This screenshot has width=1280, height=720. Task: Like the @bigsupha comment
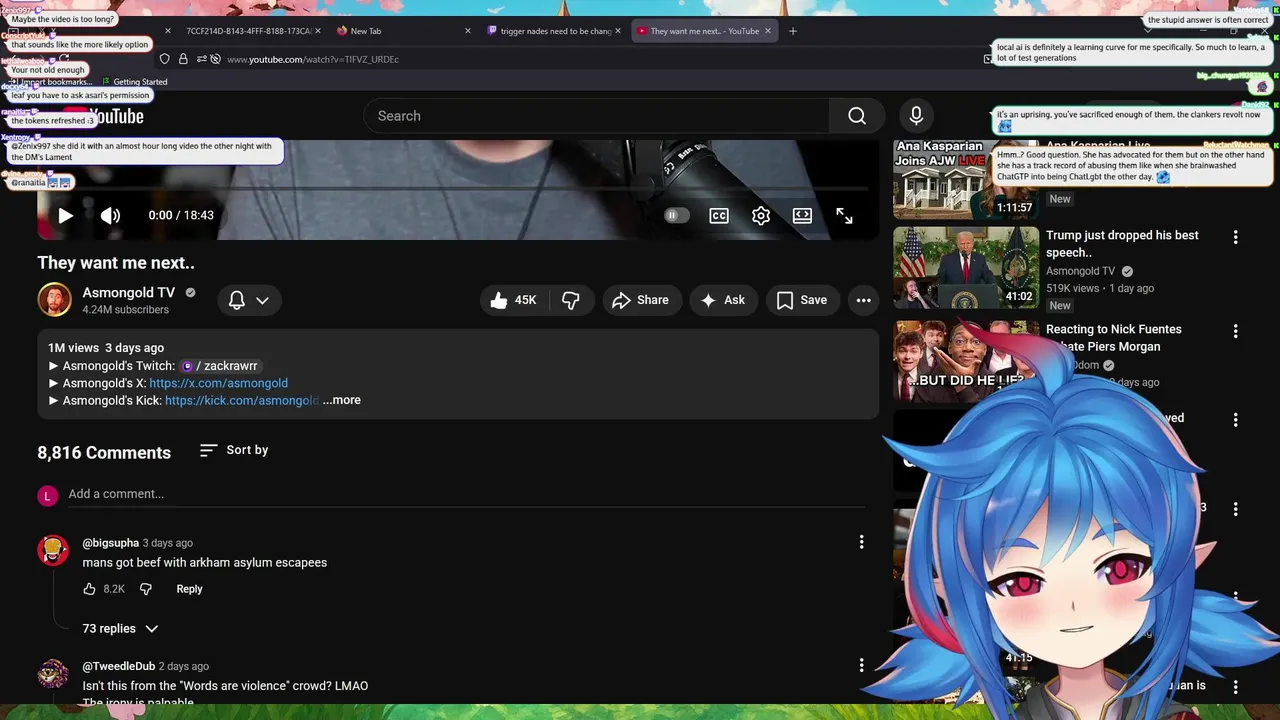(x=90, y=589)
